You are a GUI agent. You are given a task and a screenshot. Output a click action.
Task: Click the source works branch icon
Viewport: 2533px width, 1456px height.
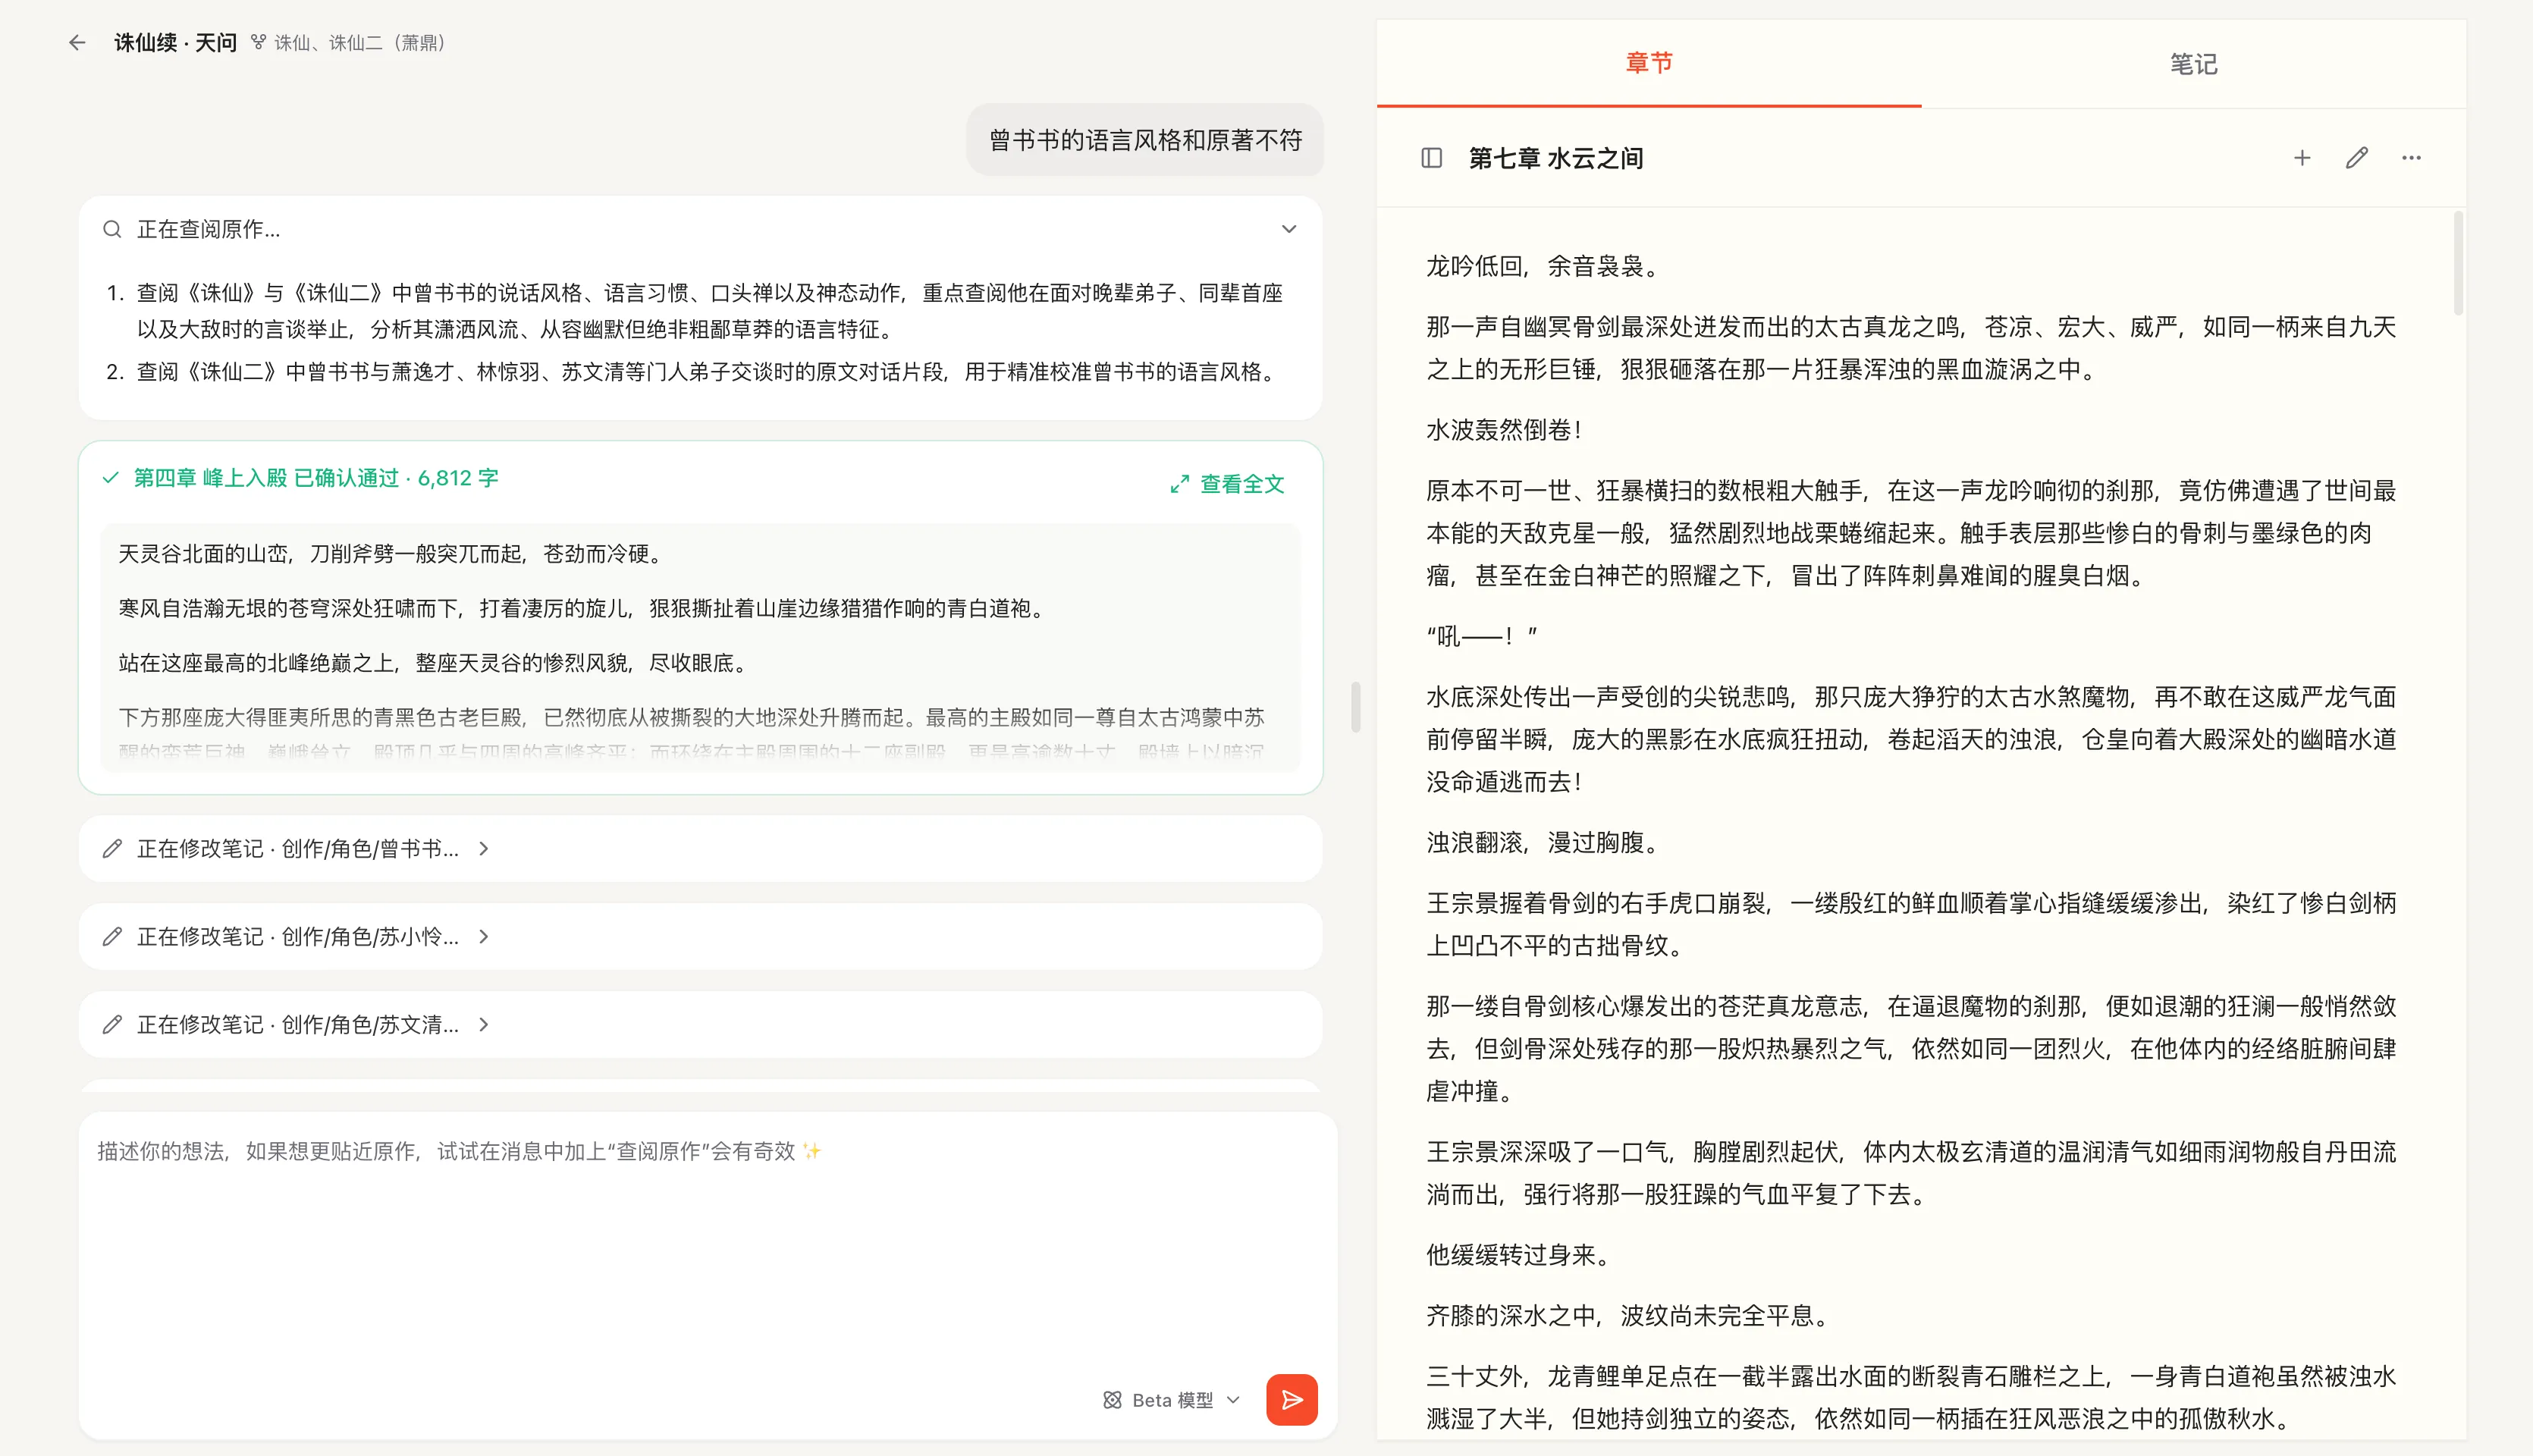pyautogui.click(x=258, y=42)
